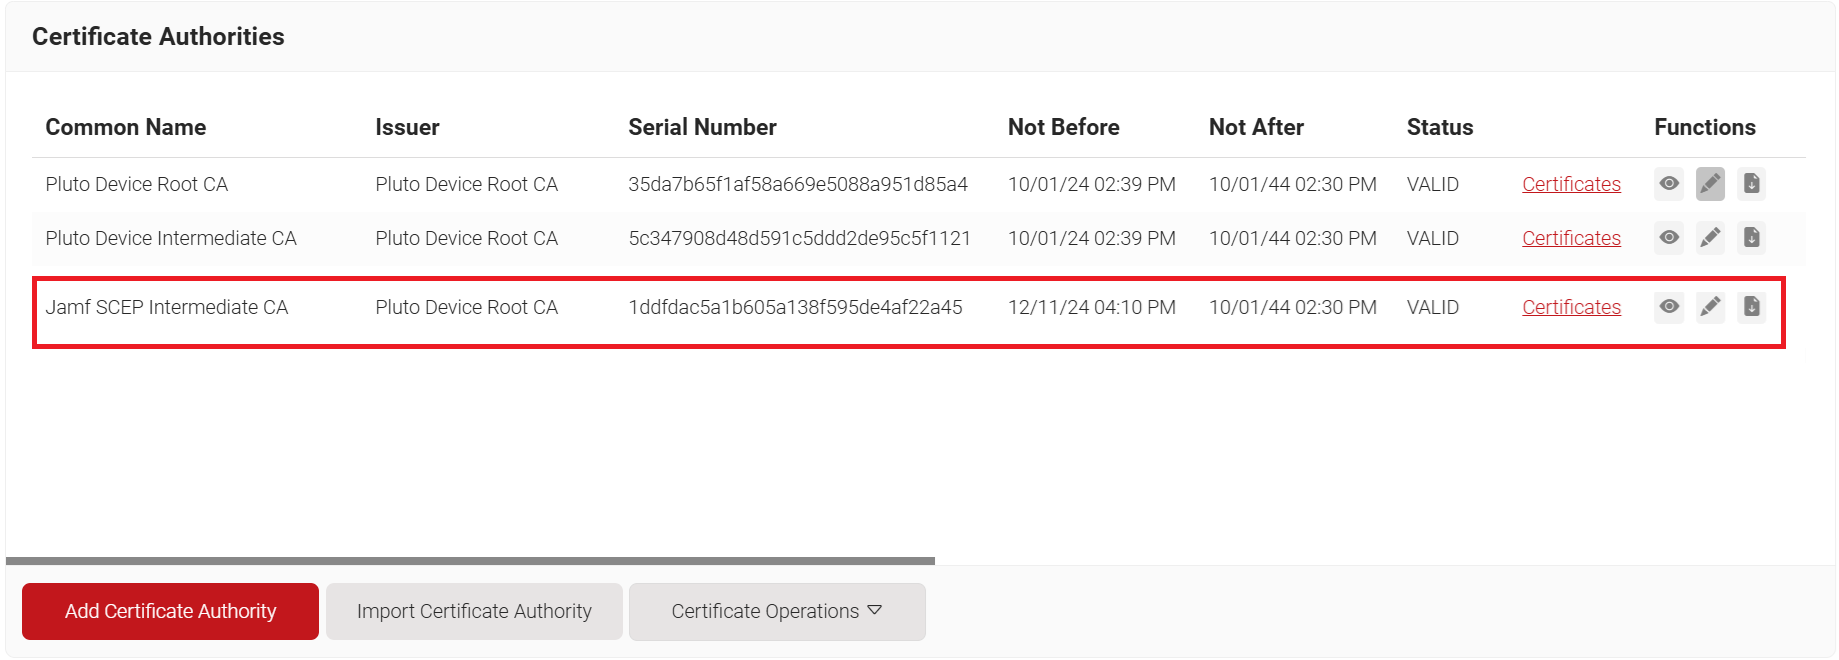This screenshot has width=1839, height=660.
Task: Expand the Certificate Operations dropdown
Action: (776, 611)
